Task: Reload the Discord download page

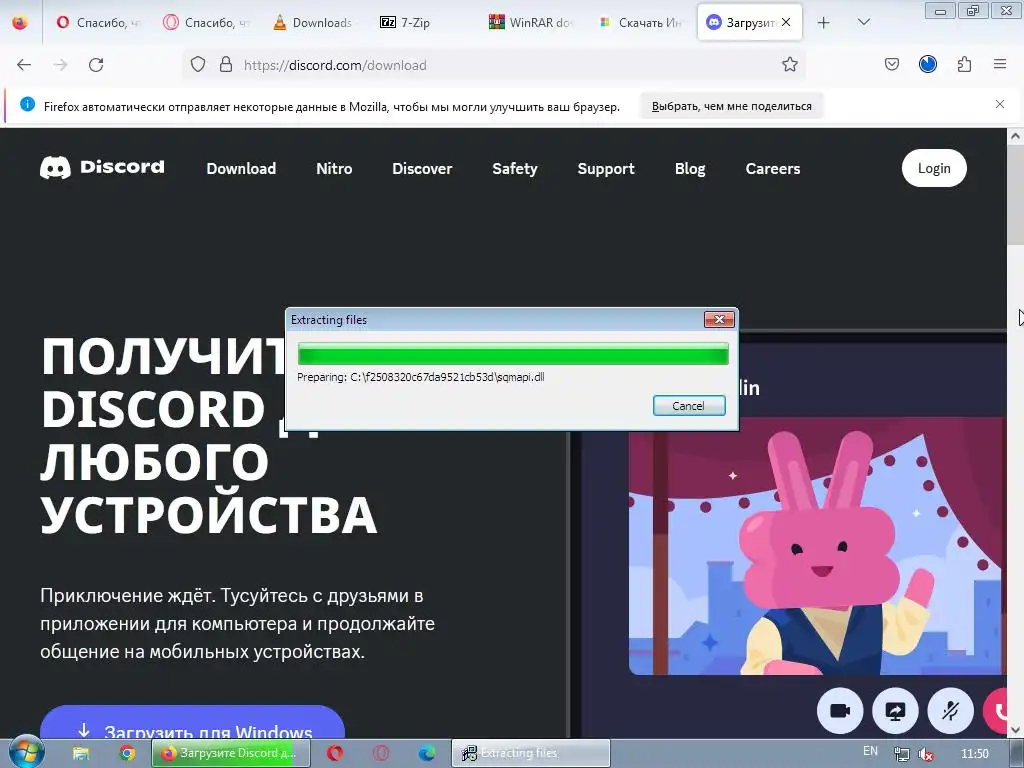Action: tap(96, 65)
